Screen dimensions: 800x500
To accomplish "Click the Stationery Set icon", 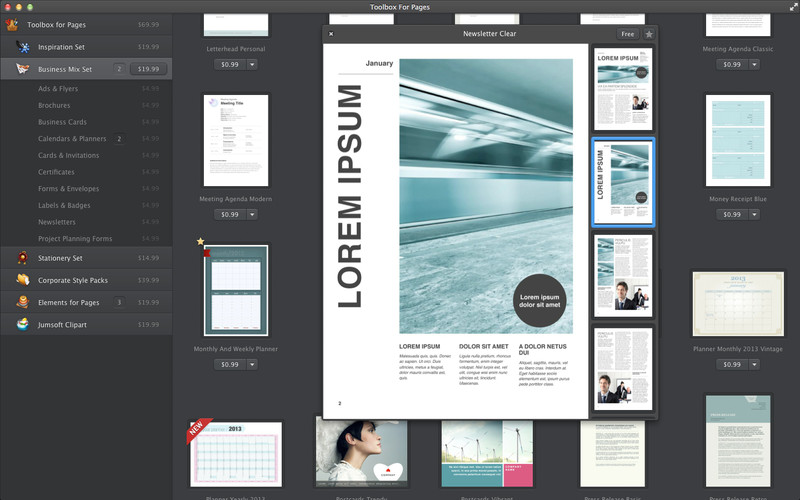I will tap(22, 258).
